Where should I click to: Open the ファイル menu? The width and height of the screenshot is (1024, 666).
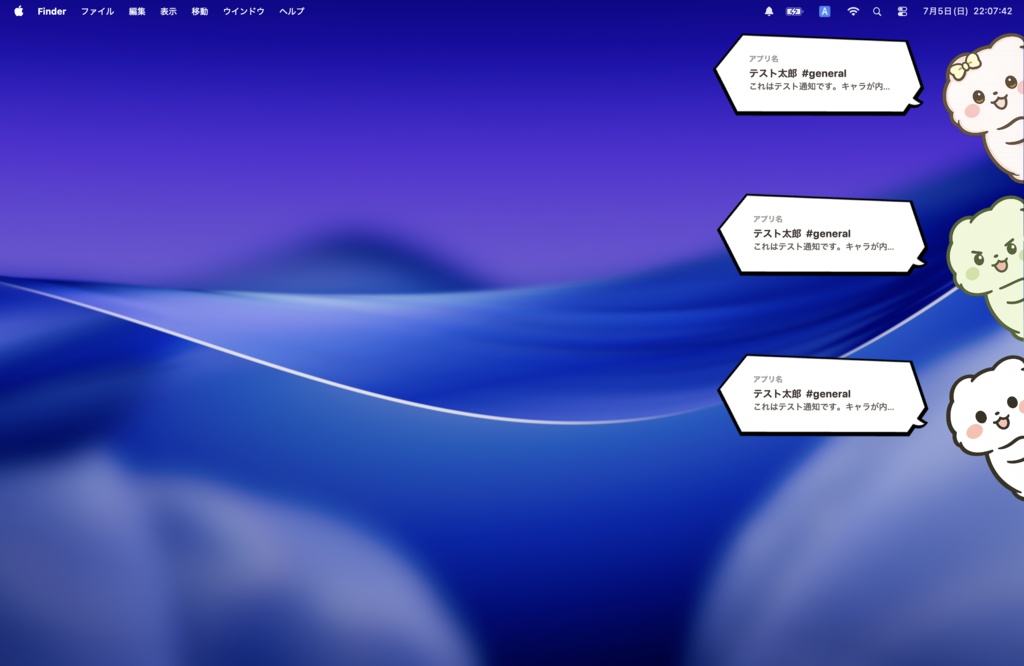pyautogui.click(x=97, y=11)
